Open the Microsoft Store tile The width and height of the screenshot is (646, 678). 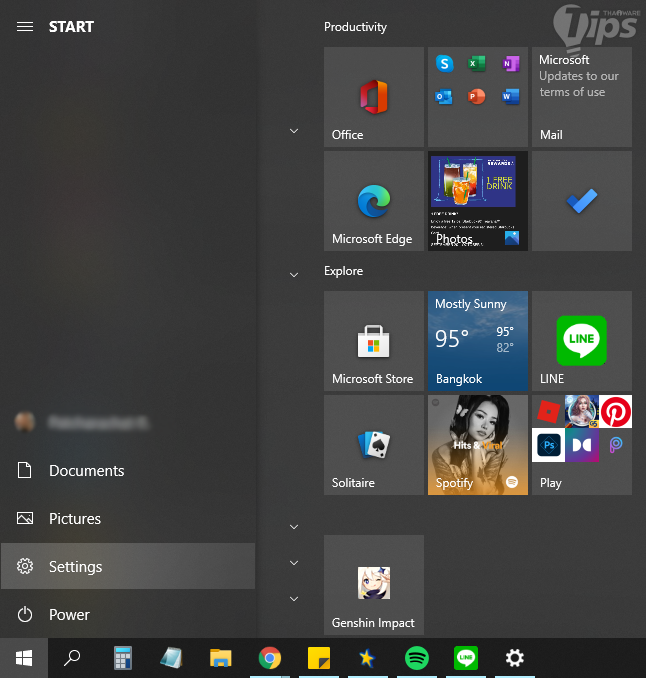tap(374, 341)
